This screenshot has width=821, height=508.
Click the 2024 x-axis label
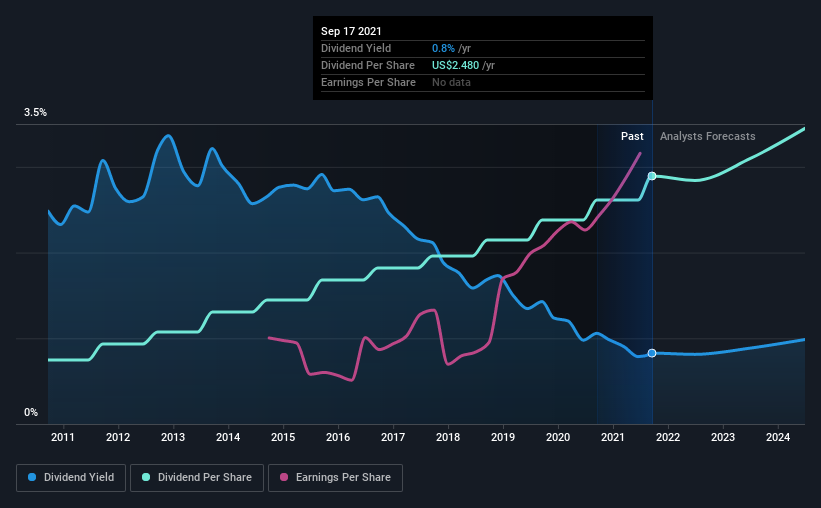(778, 437)
